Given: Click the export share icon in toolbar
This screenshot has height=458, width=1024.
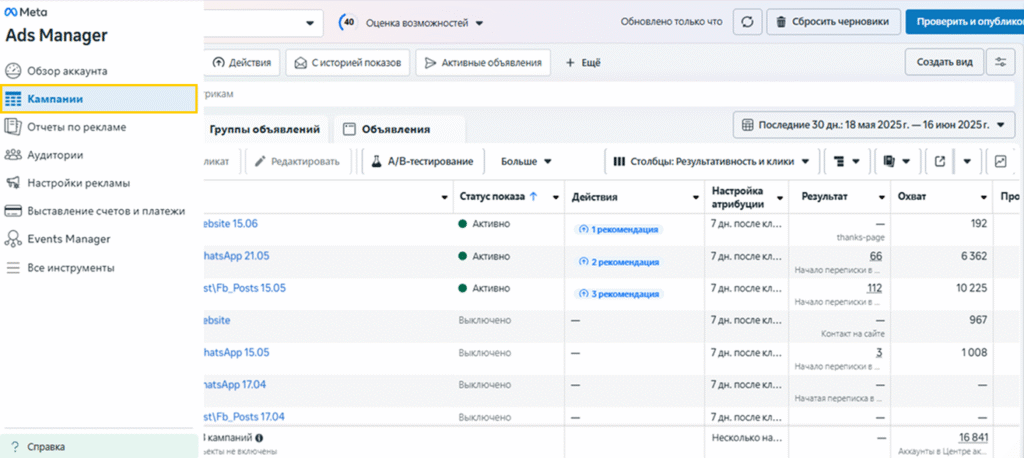Looking at the screenshot, I should 940,161.
